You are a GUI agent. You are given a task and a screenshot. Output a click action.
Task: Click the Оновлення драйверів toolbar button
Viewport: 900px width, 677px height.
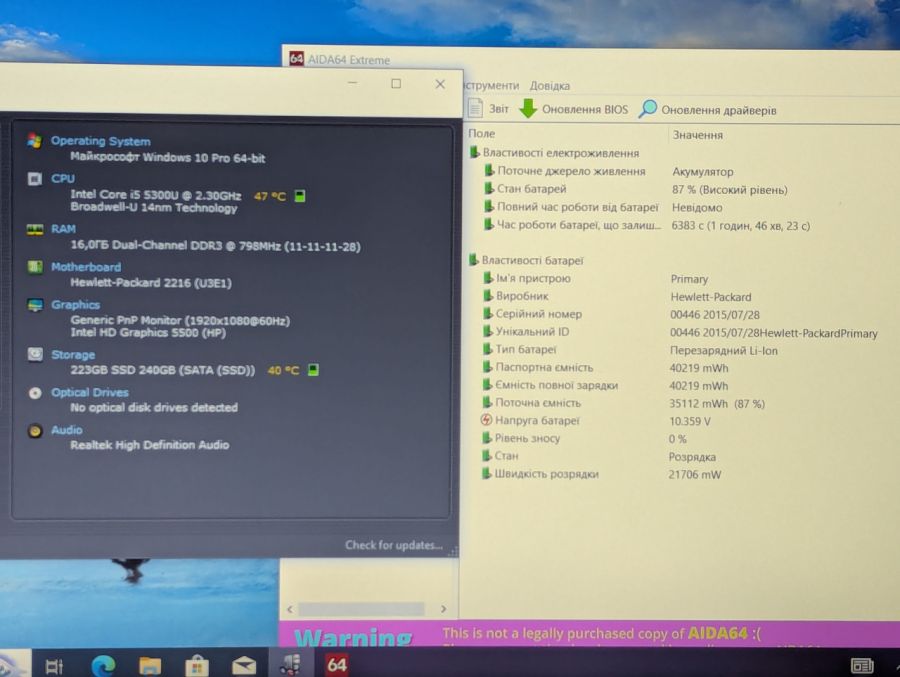tap(707, 109)
